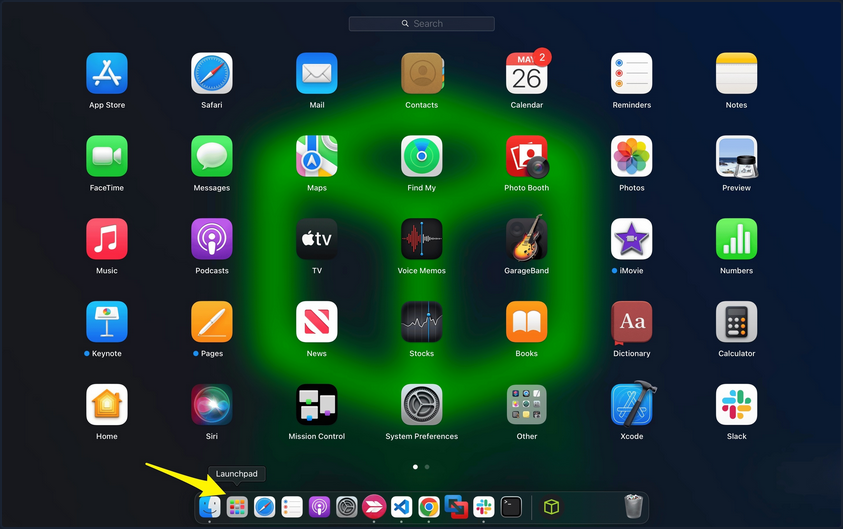Open Mission Control
The image size is (843, 529).
(317, 404)
